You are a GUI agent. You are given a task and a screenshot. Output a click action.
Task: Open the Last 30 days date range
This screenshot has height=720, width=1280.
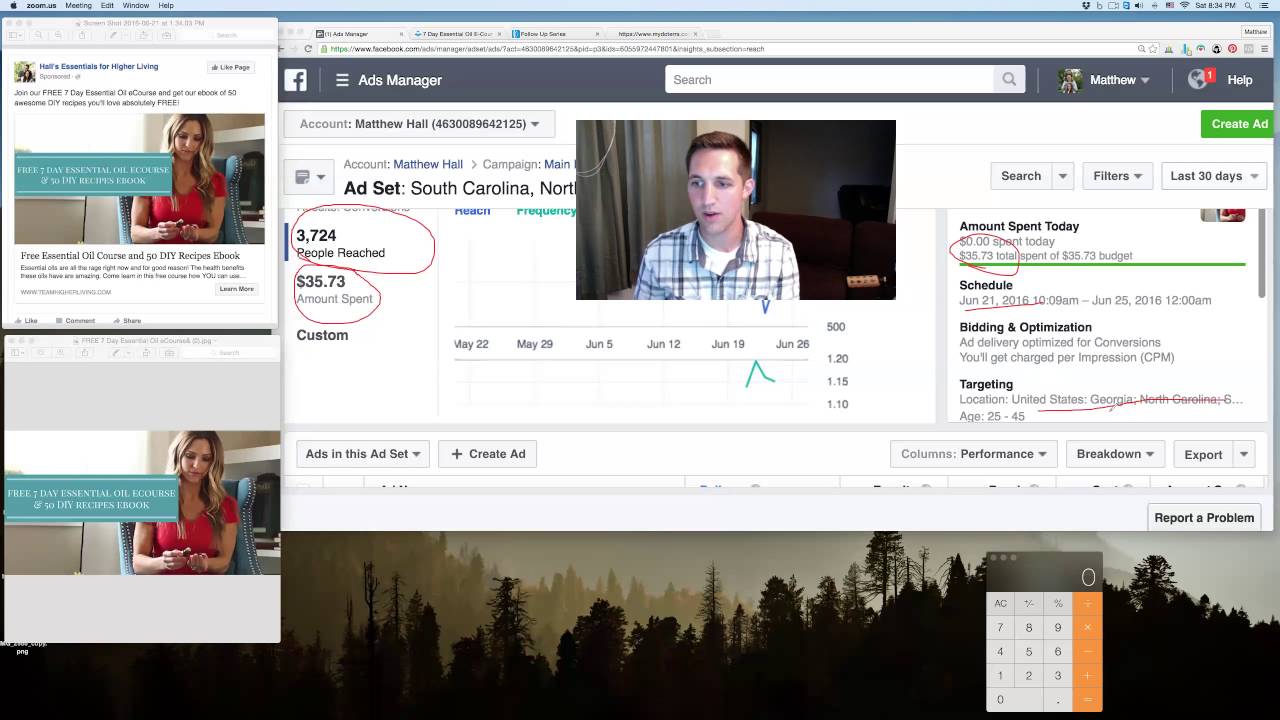pyautogui.click(x=1213, y=176)
